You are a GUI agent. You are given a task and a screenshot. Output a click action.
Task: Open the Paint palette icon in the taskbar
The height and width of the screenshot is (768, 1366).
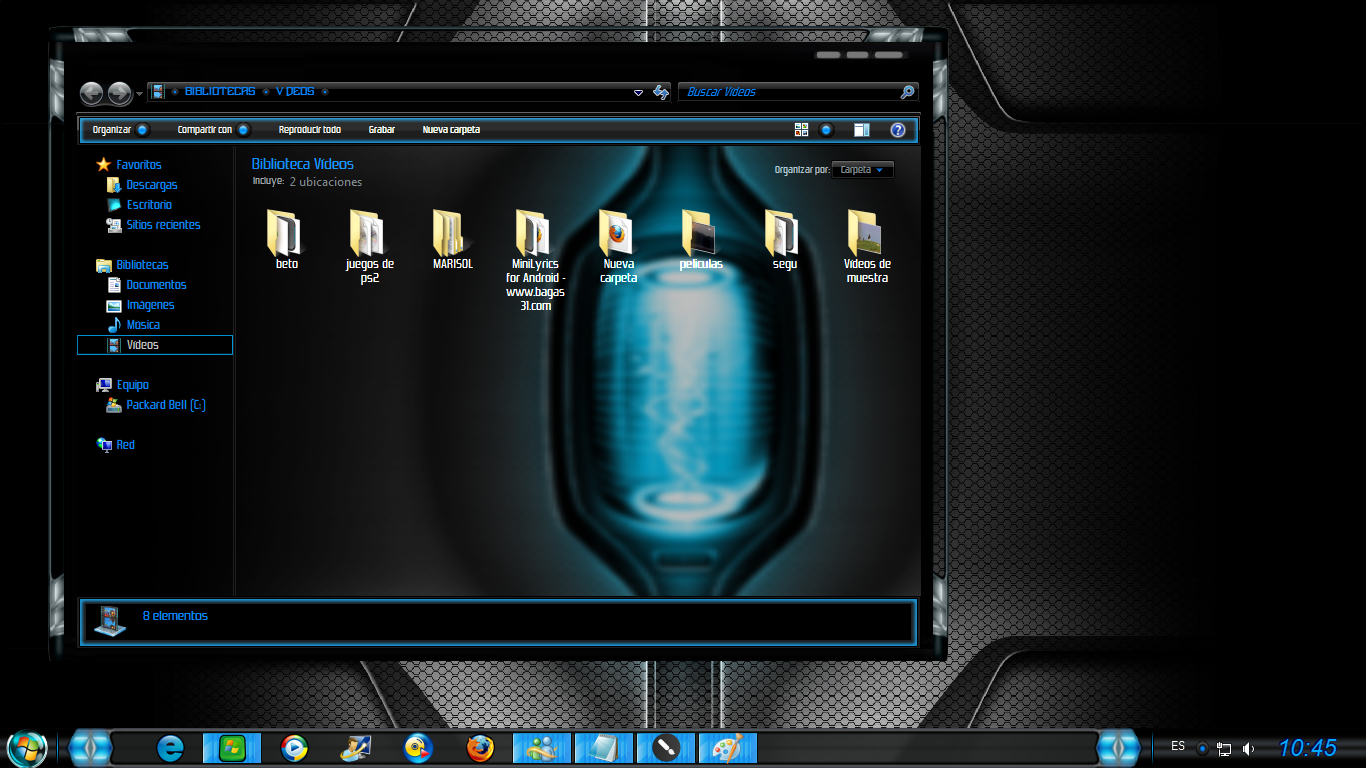pos(728,748)
